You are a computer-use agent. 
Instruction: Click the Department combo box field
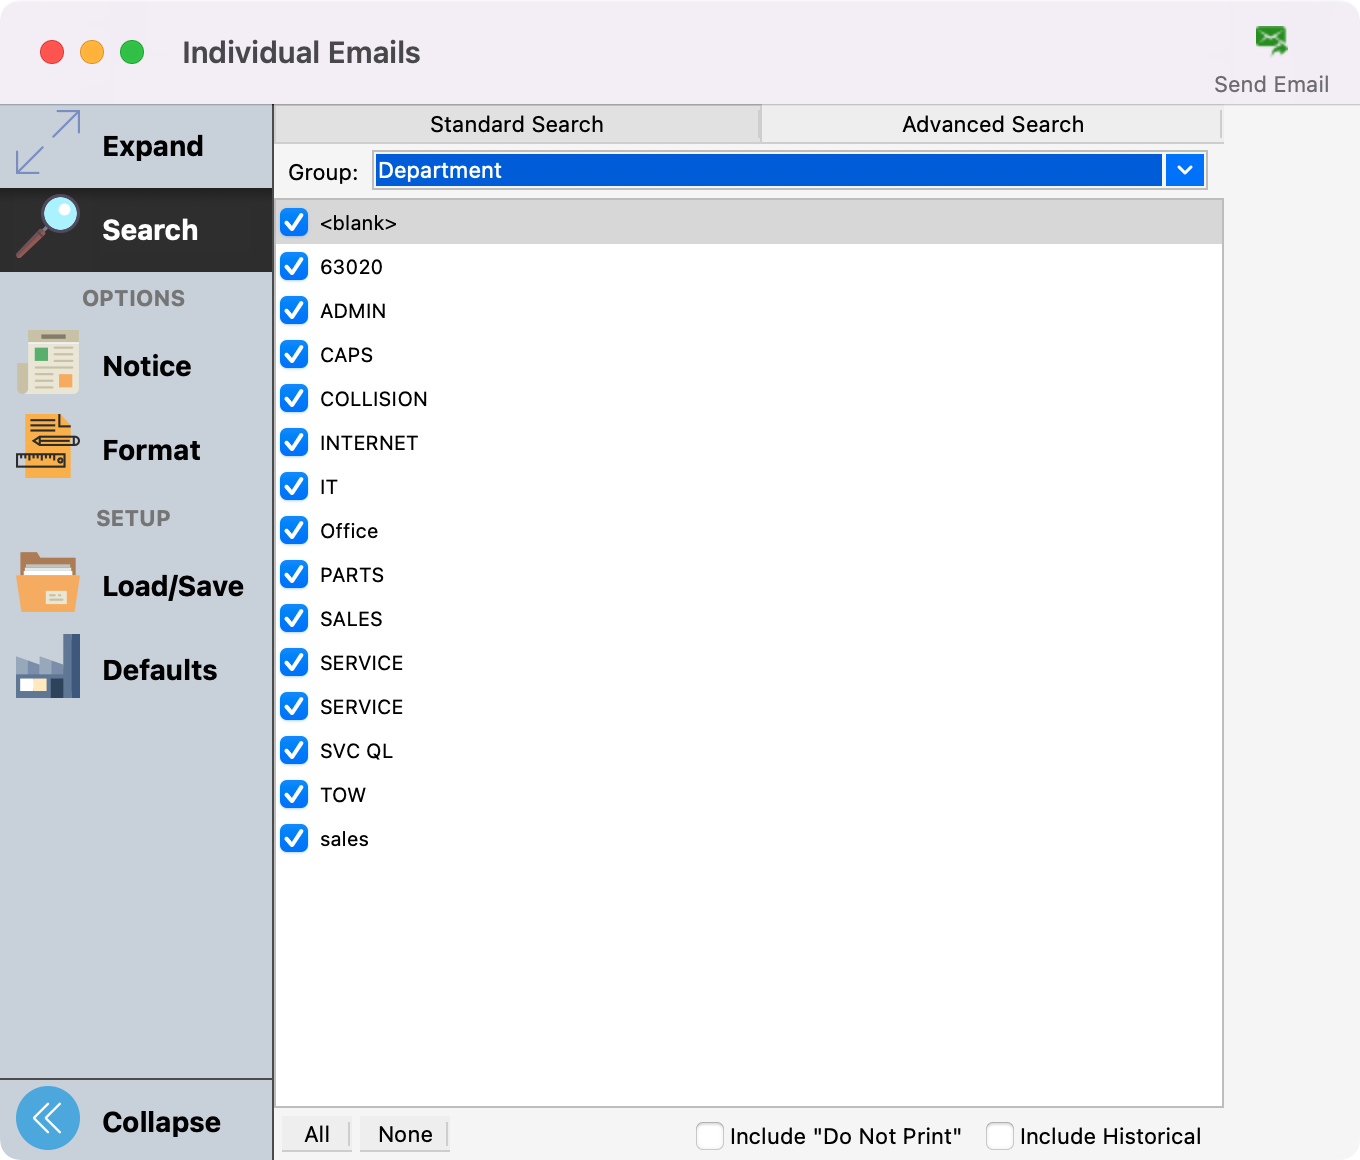[768, 171]
